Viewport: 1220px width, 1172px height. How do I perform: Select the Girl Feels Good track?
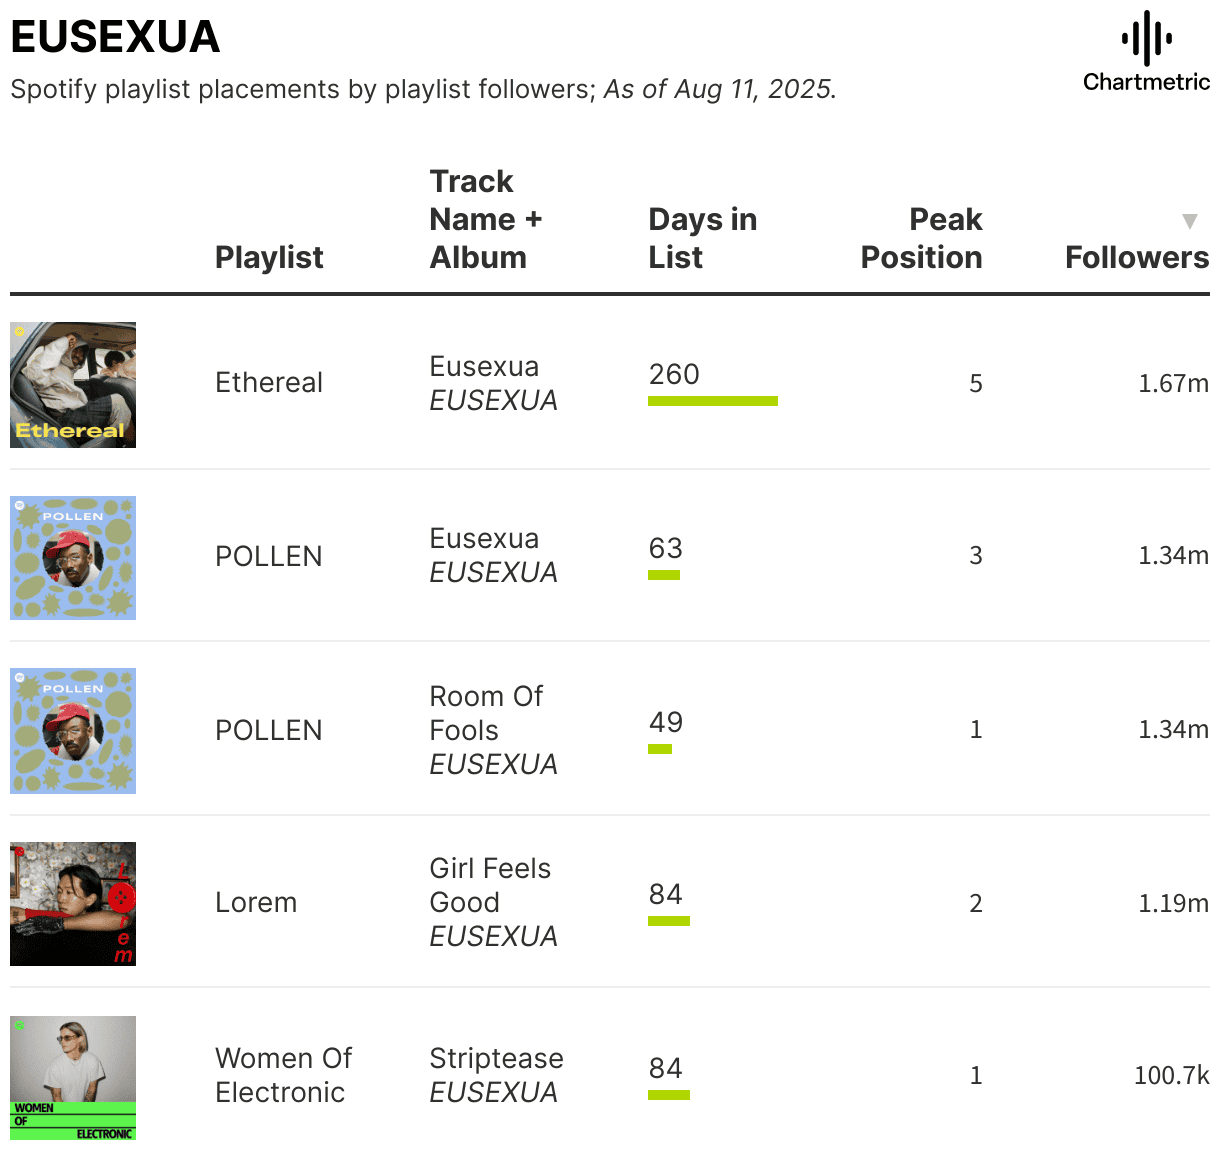(x=490, y=885)
